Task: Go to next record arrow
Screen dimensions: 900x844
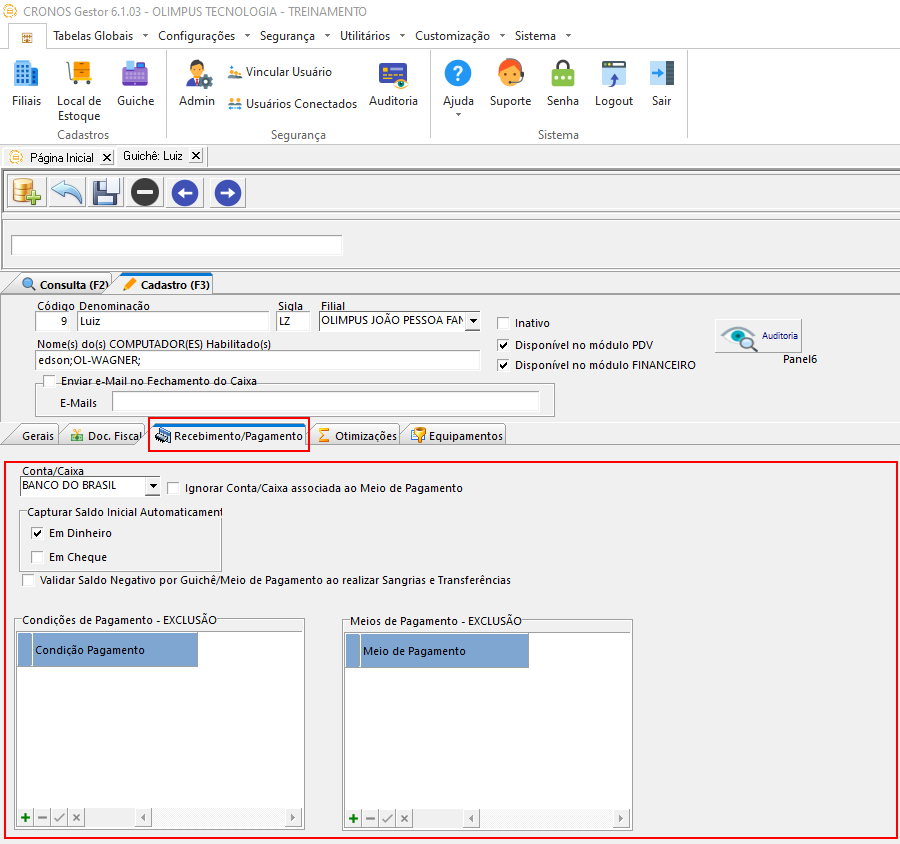Action: point(228,192)
